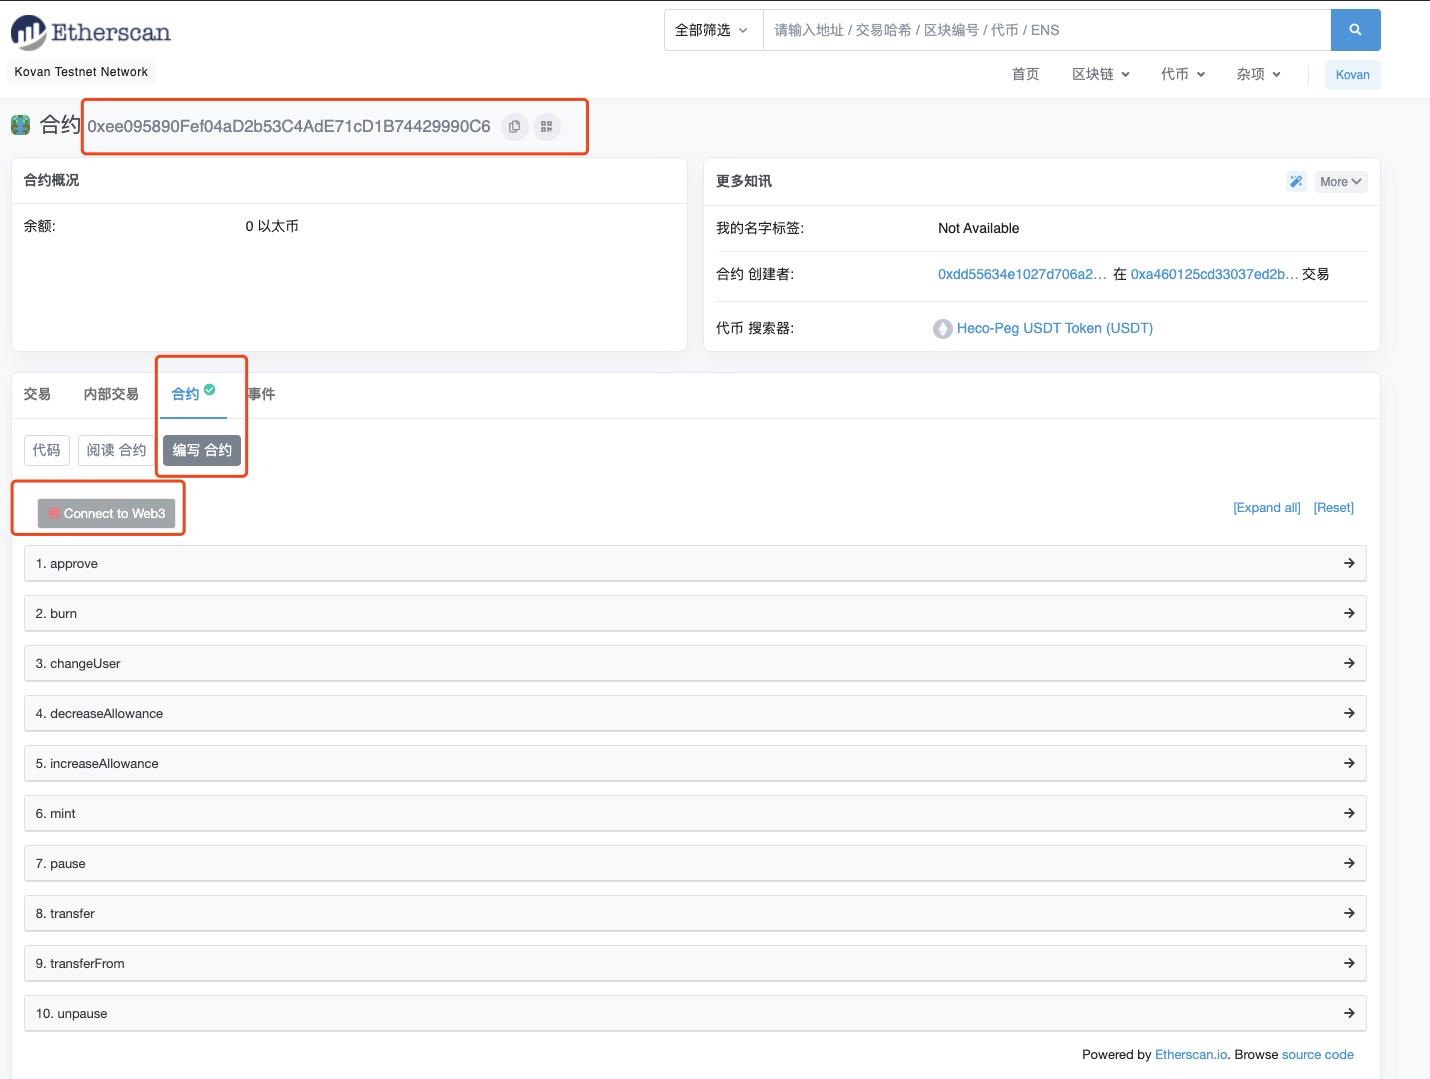Expand the 3. changeUser function

point(695,663)
